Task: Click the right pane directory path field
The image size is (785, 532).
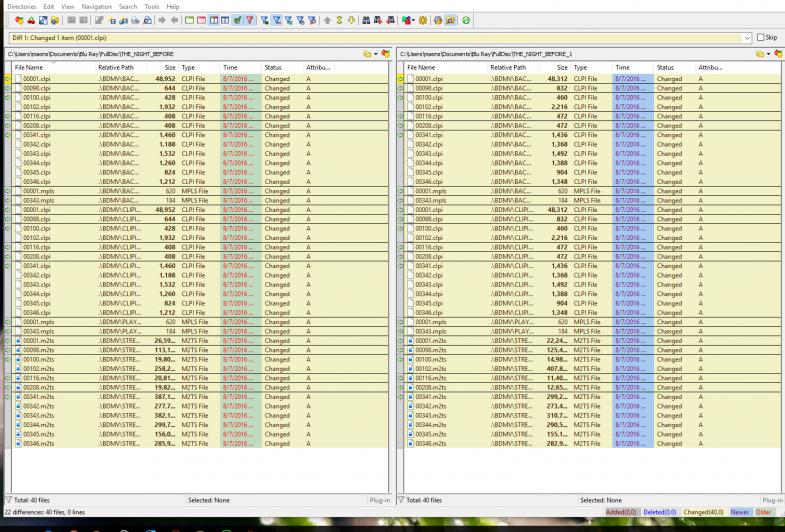Action: 576,54
